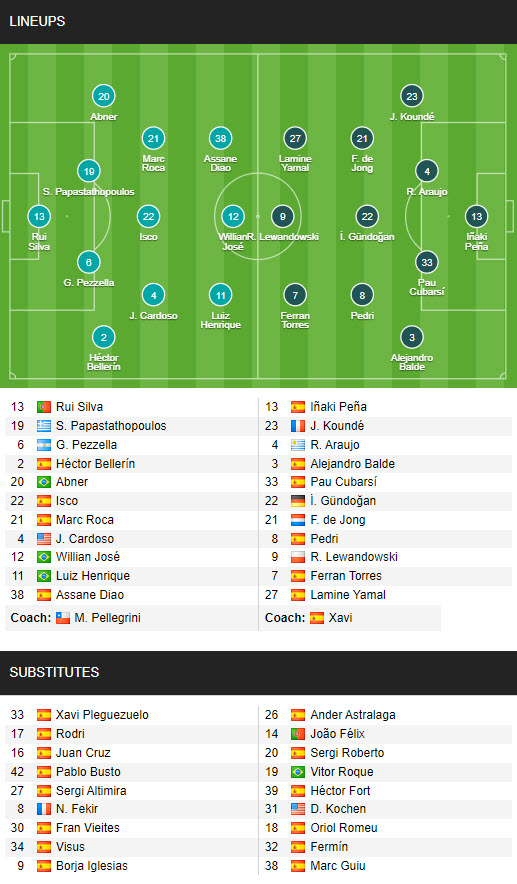Select Lamine Yamal's number 27 pitch marker
This screenshot has height=884, width=517.
point(295,138)
